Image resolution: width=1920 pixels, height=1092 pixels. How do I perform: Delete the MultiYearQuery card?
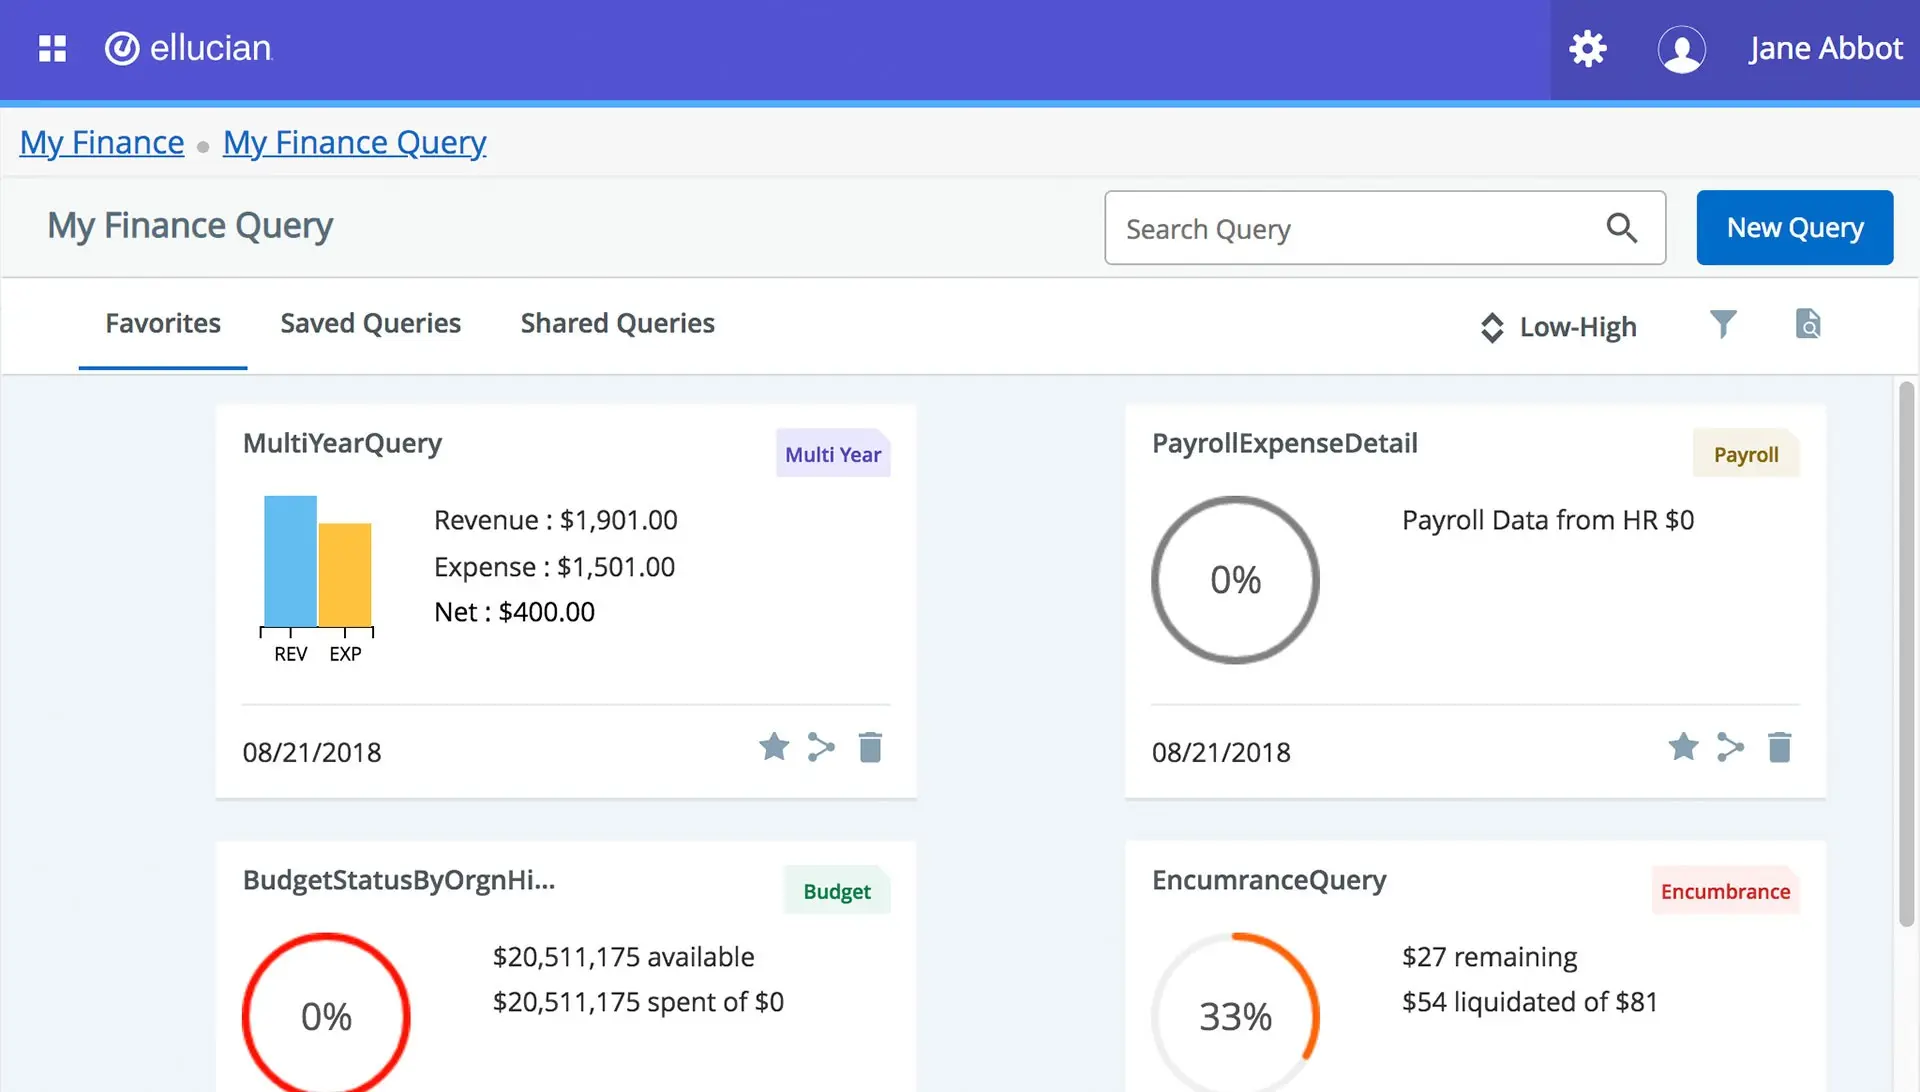(870, 747)
